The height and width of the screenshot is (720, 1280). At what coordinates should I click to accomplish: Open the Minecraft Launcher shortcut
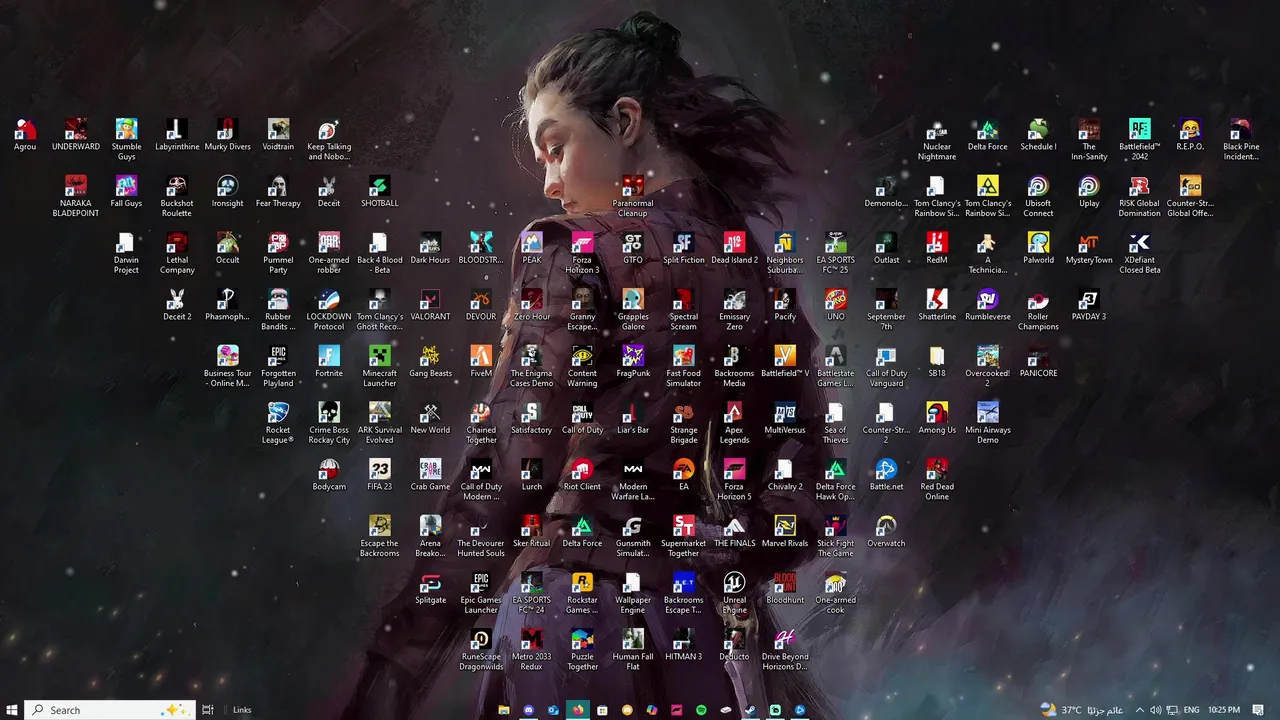pyautogui.click(x=380, y=367)
